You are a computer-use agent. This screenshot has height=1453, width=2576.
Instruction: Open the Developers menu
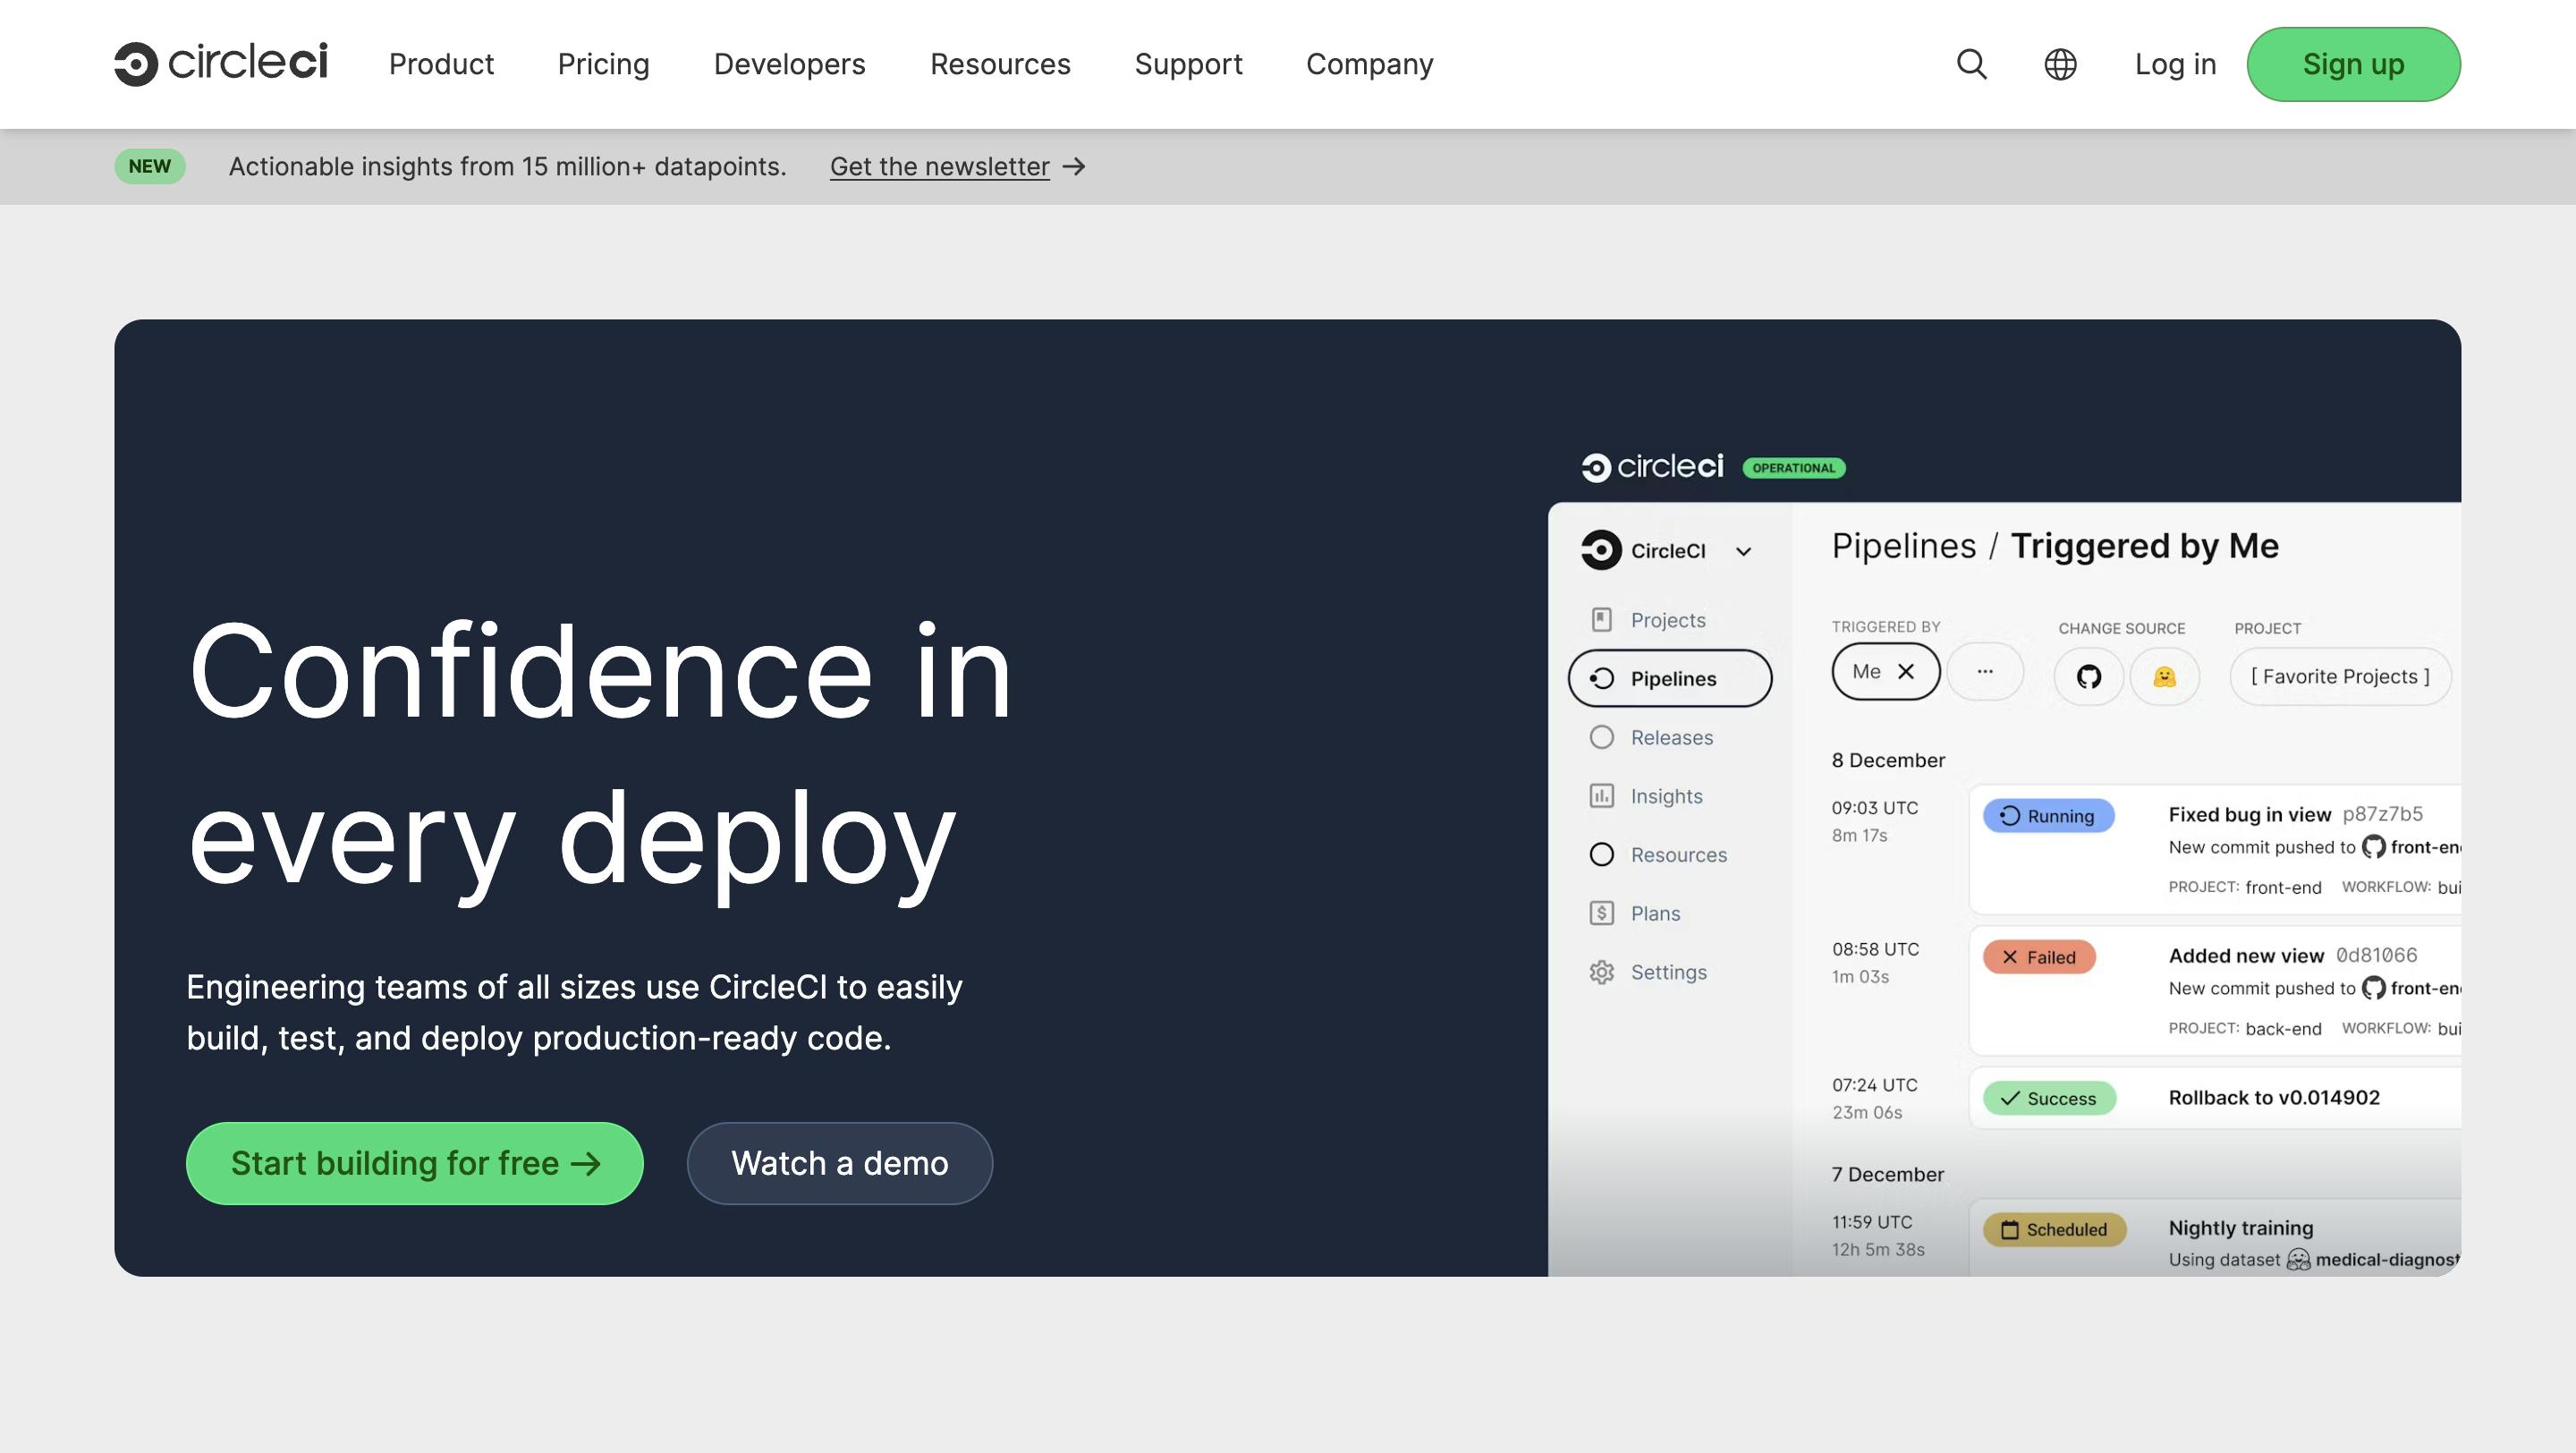pos(789,64)
